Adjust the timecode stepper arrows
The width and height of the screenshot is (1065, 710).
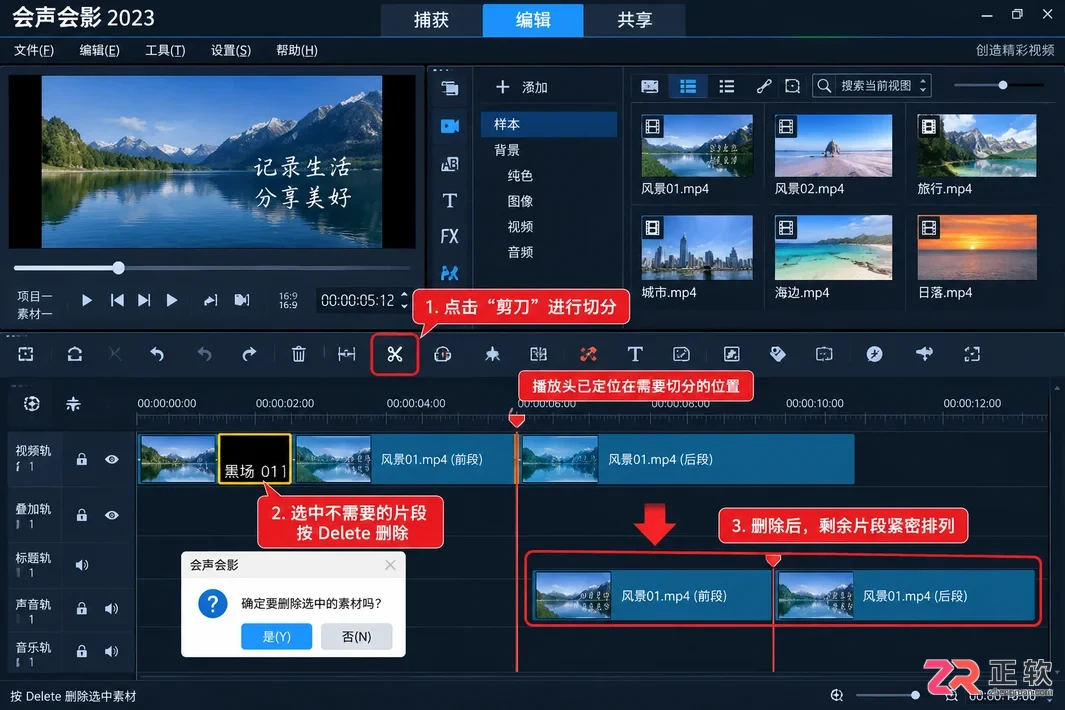point(404,300)
